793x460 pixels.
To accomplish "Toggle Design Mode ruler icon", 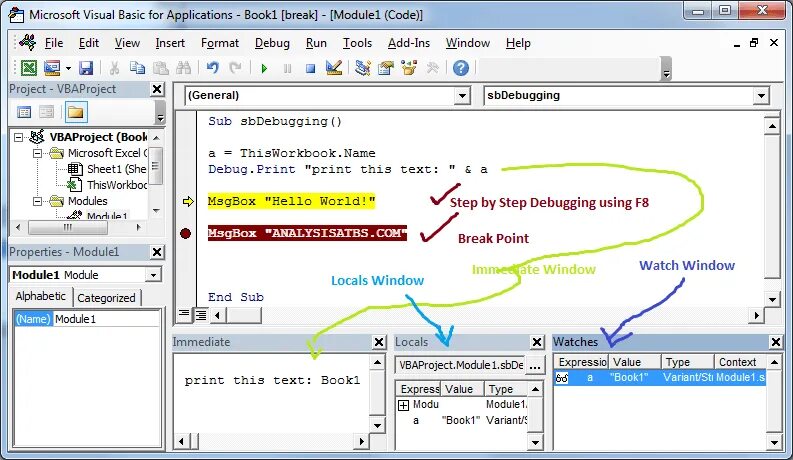I will pyautogui.click(x=334, y=68).
